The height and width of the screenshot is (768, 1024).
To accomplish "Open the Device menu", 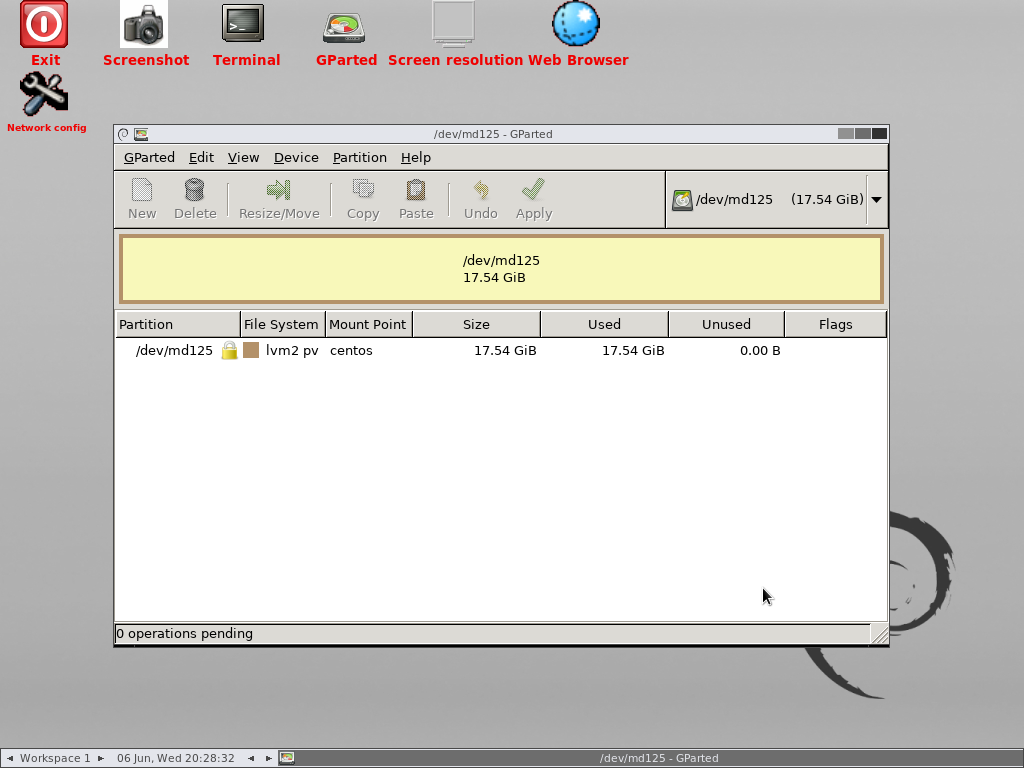I will click(296, 157).
